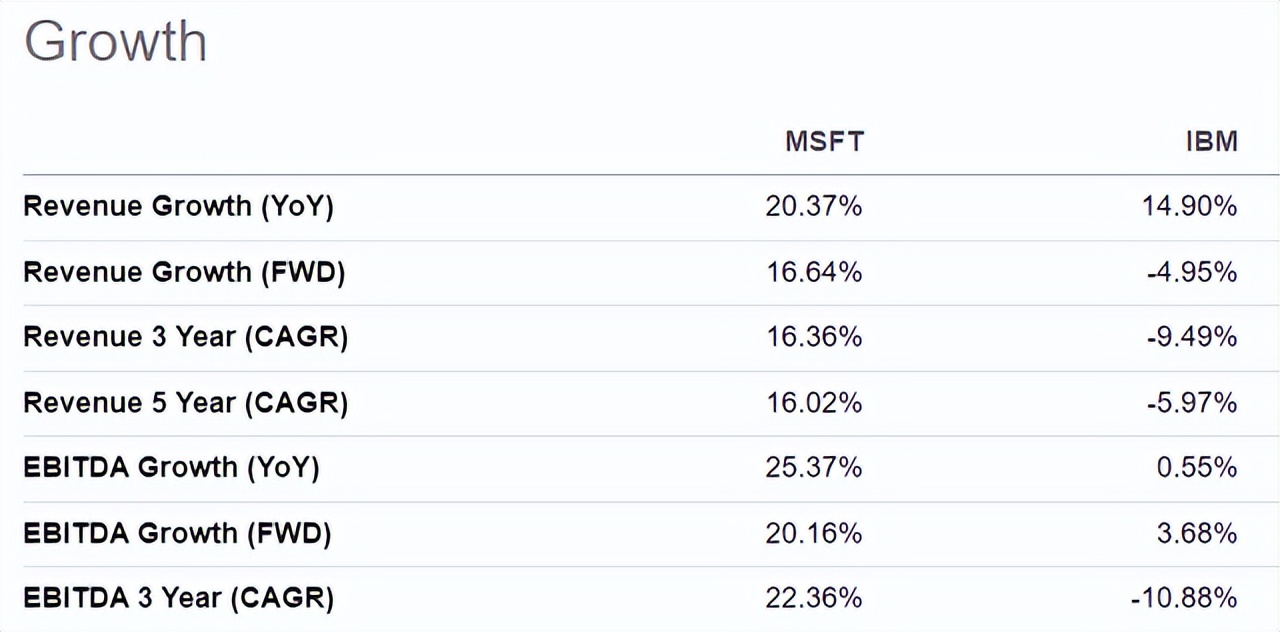Click the Revenue 5 Year (CAGR) label
The image size is (1280, 632).
click(186, 402)
